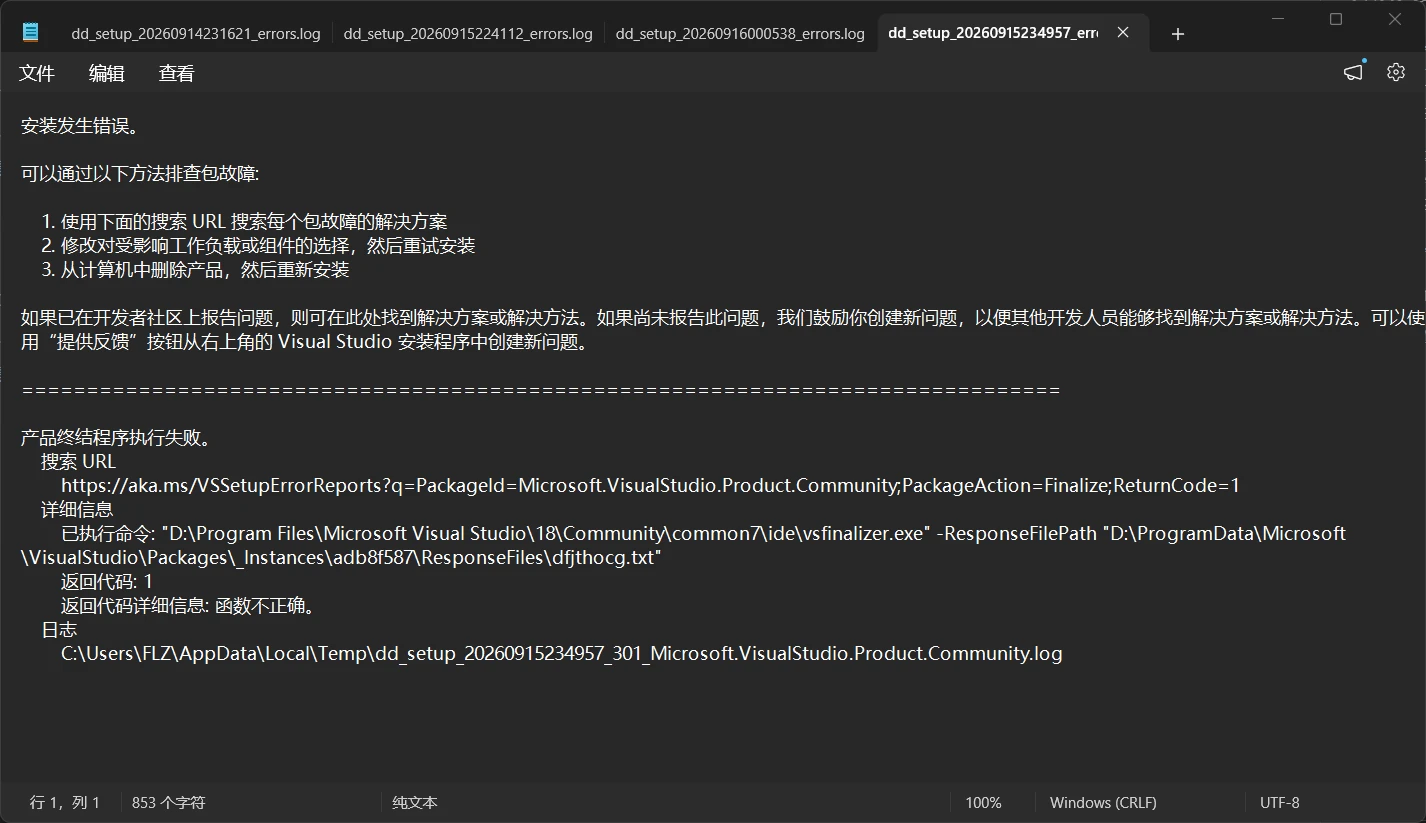1426x823 pixels.
Task: Click line 2 about 修改对受影响工作负载
Action: (258, 246)
